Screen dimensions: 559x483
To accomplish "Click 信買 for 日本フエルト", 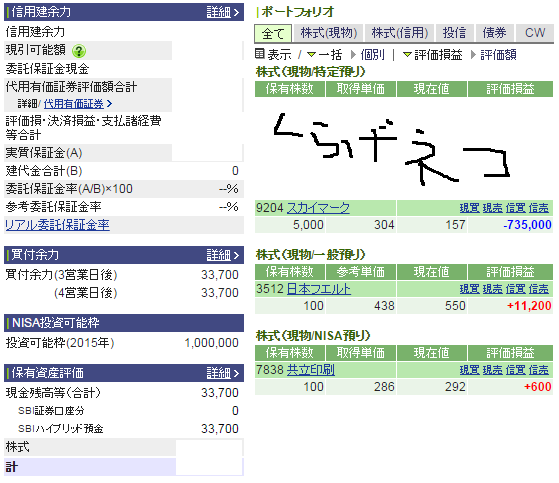I will click(x=516, y=289).
